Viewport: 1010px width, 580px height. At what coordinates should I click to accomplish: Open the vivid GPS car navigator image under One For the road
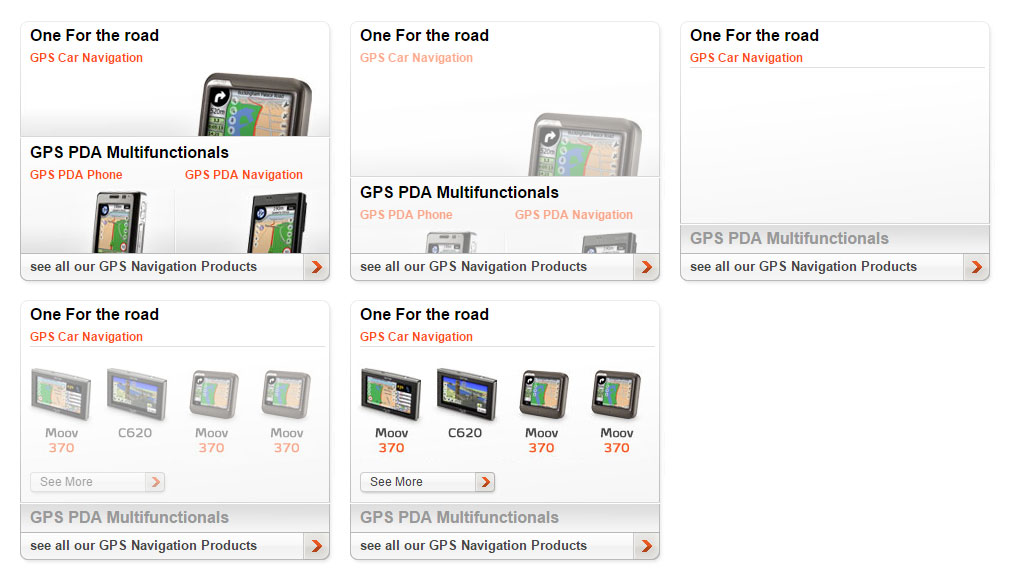[255, 104]
